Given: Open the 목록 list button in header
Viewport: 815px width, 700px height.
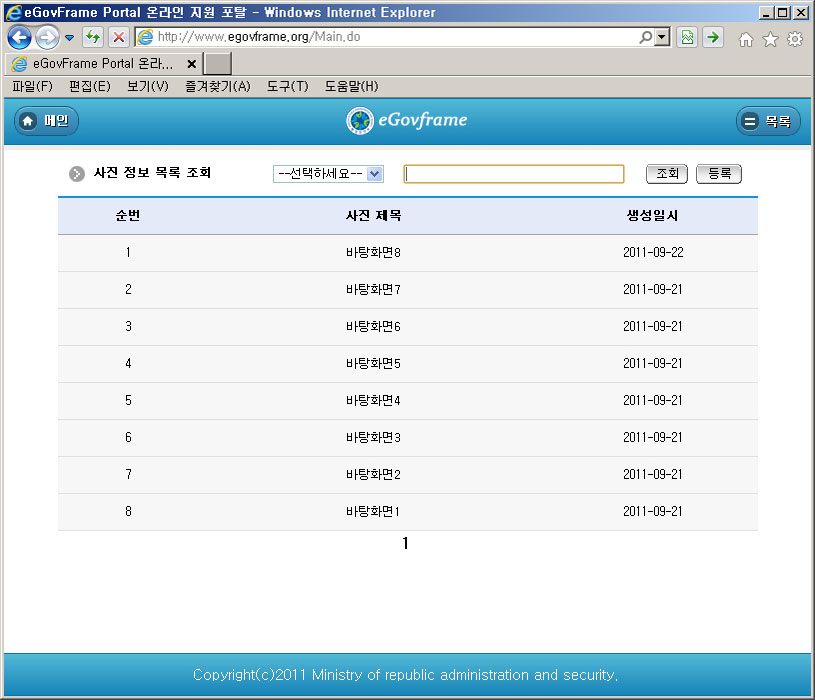Looking at the screenshot, I should pos(768,121).
